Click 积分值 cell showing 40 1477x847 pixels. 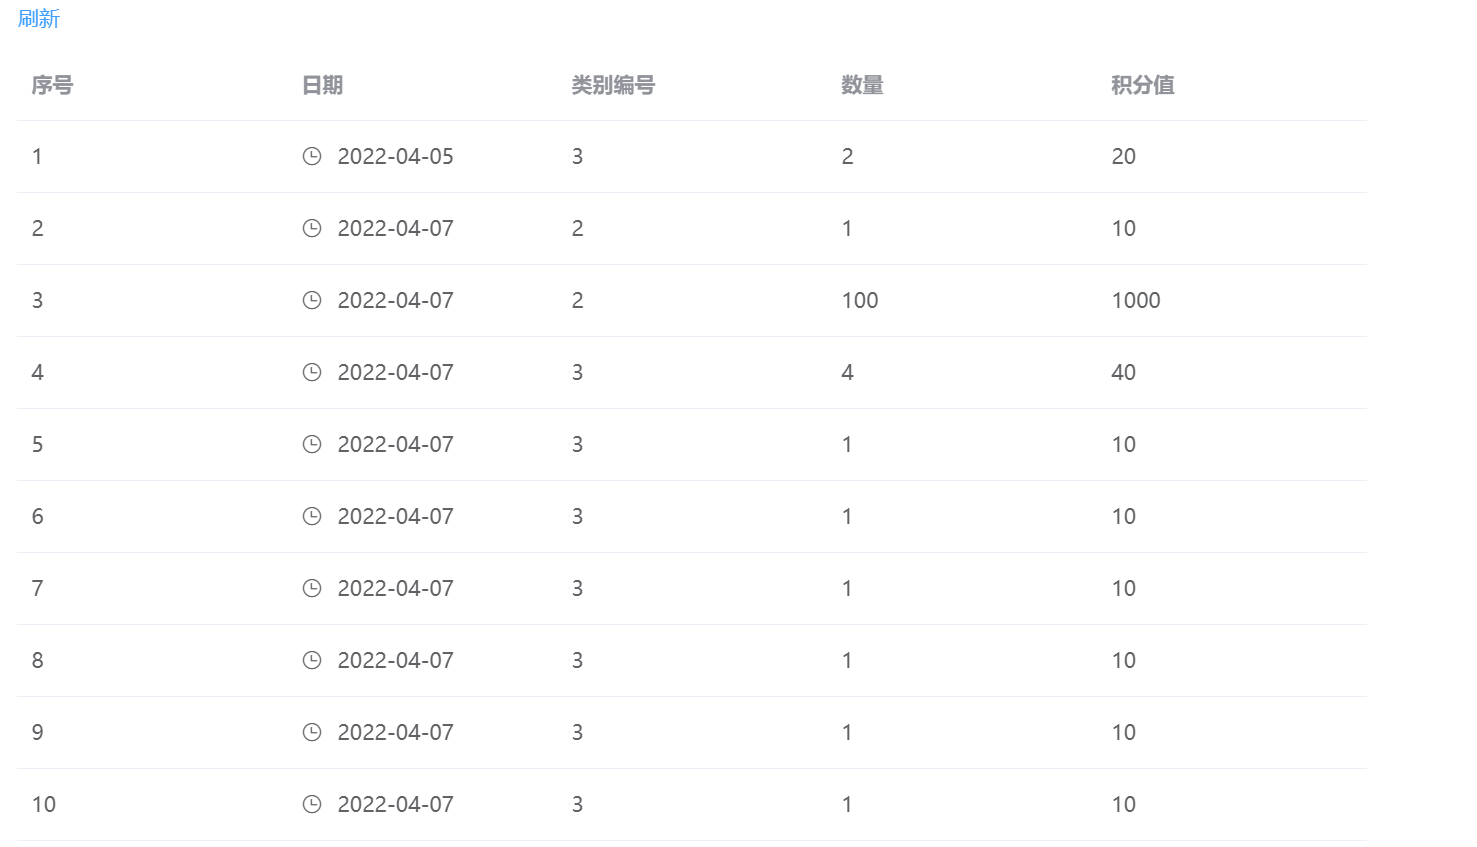click(x=1124, y=372)
